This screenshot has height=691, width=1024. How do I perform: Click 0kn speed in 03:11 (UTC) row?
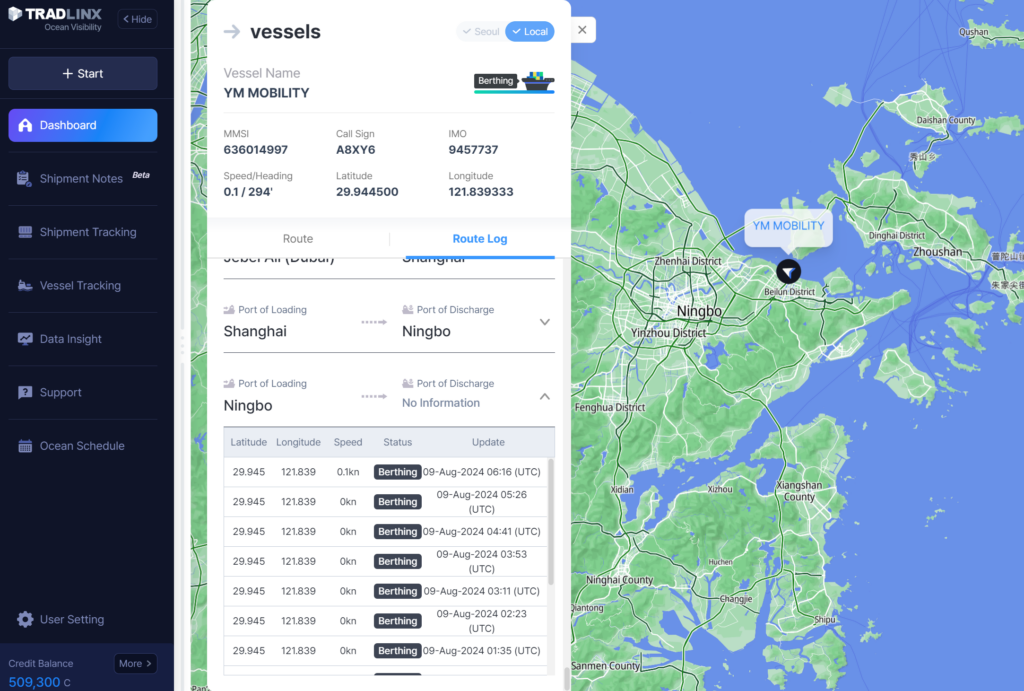point(347,591)
